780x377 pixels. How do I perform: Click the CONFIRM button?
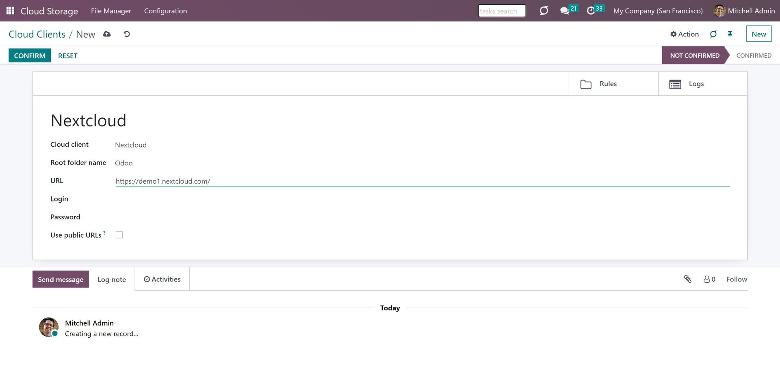(x=30, y=56)
